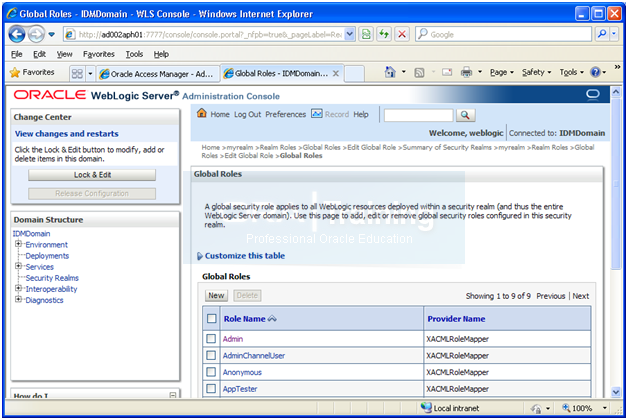
Task: Go back with the browser Back arrow
Action: point(17,34)
